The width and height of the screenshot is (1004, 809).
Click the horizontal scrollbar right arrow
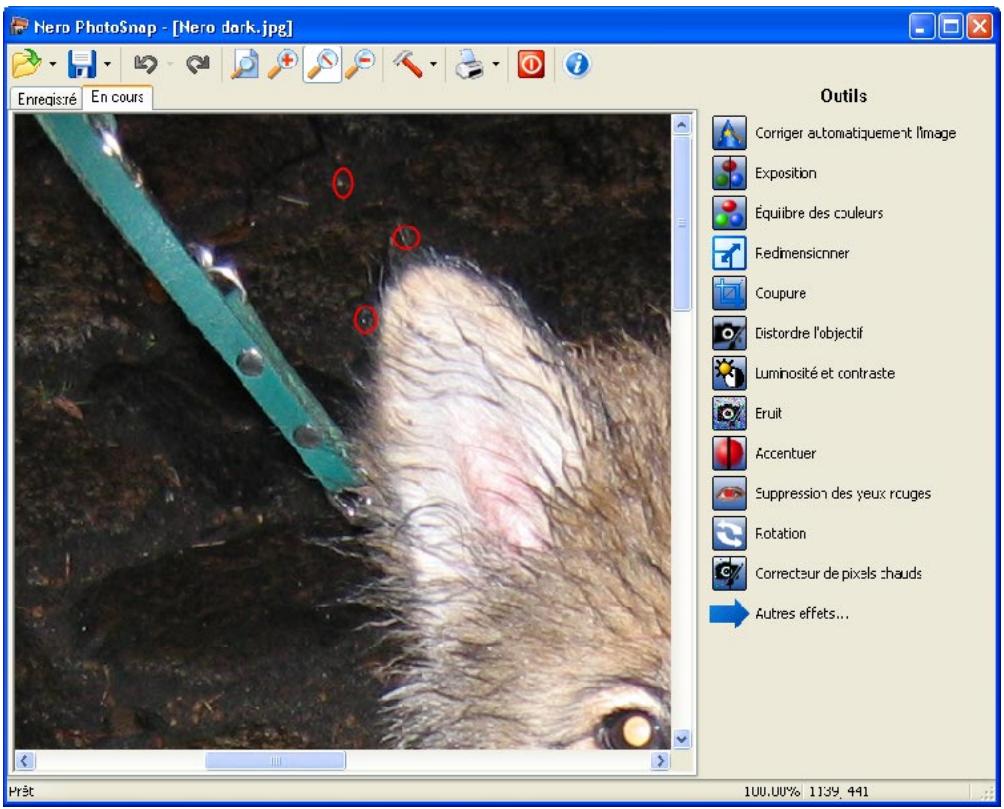point(660,760)
